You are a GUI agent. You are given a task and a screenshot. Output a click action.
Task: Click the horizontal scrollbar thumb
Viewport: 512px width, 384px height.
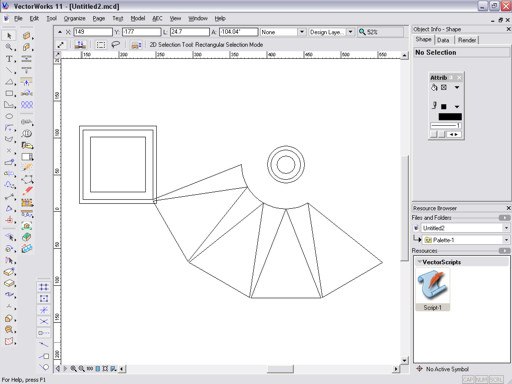pyautogui.click(x=280, y=369)
